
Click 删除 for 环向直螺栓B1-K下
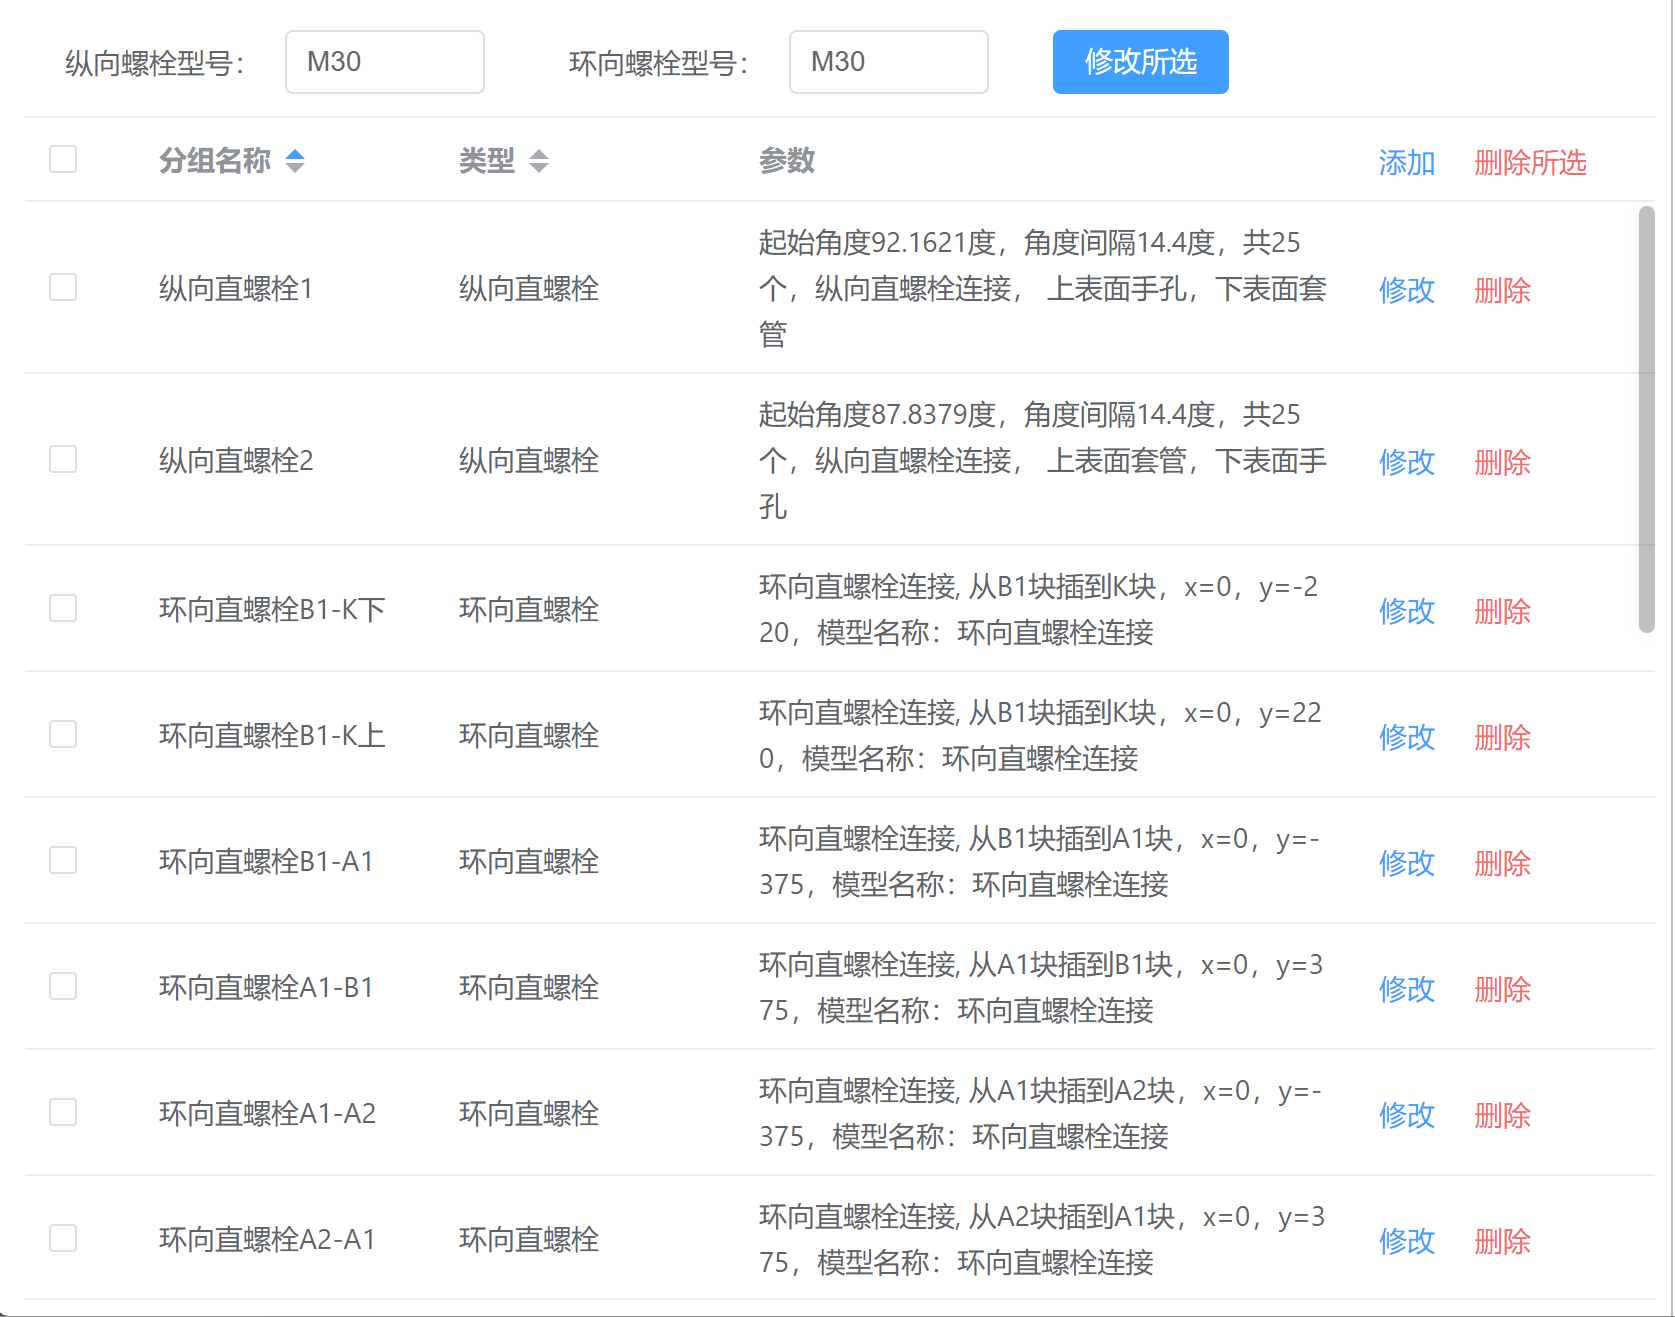1503,611
